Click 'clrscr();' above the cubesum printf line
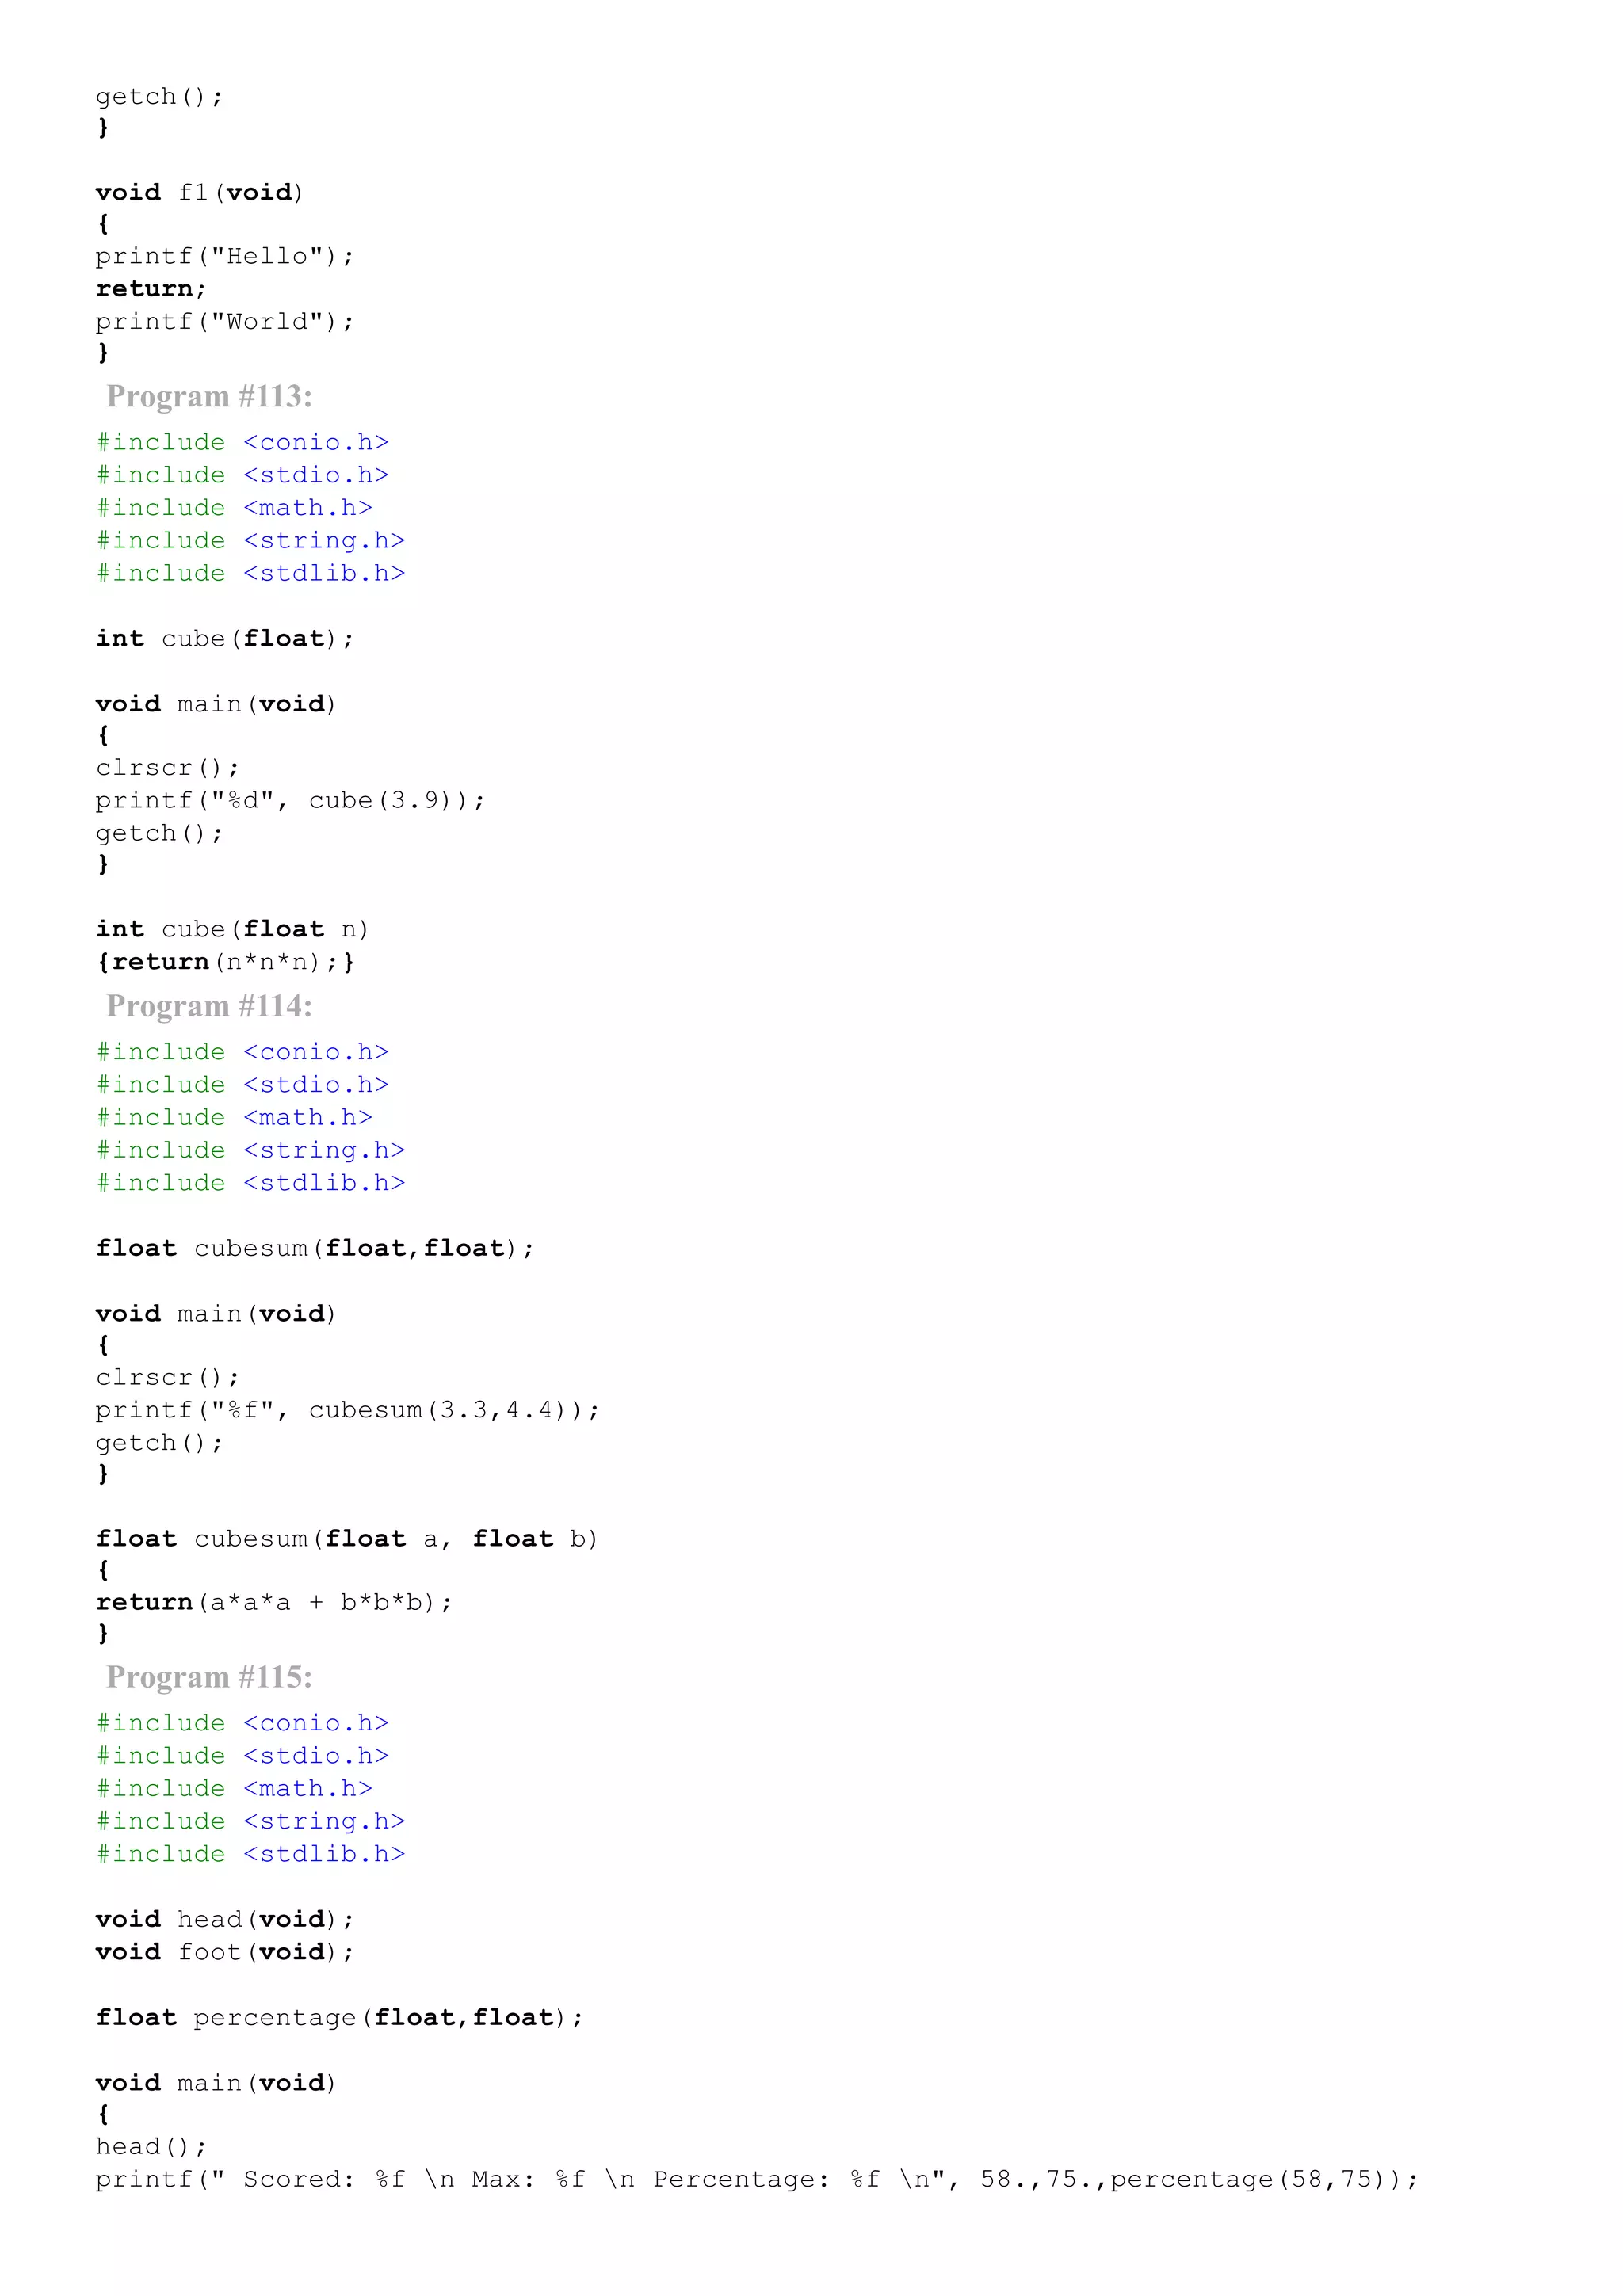 coord(168,1378)
